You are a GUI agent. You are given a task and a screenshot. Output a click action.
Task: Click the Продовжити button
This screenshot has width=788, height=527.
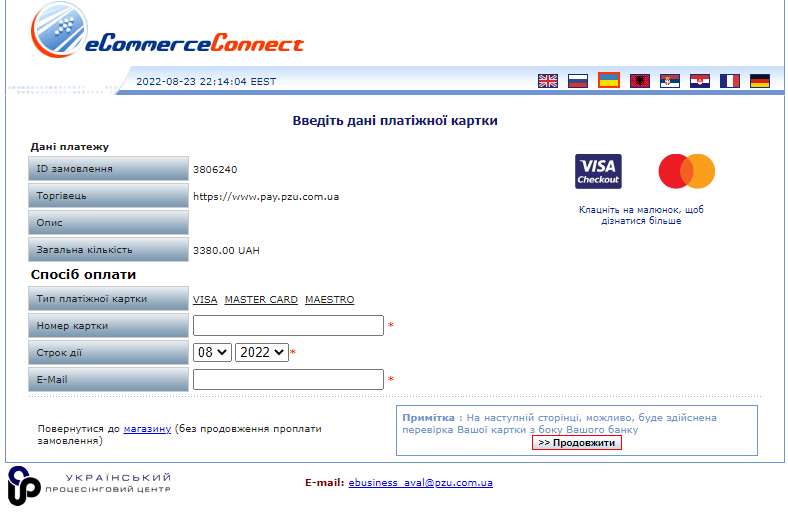click(x=576, y=442)
